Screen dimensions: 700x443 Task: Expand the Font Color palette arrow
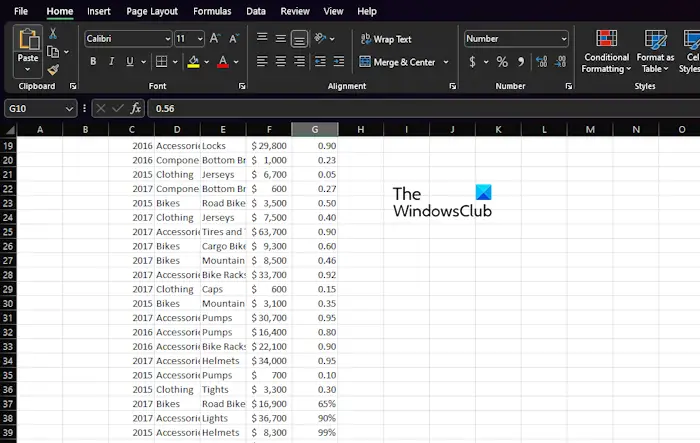click(236, 62)
